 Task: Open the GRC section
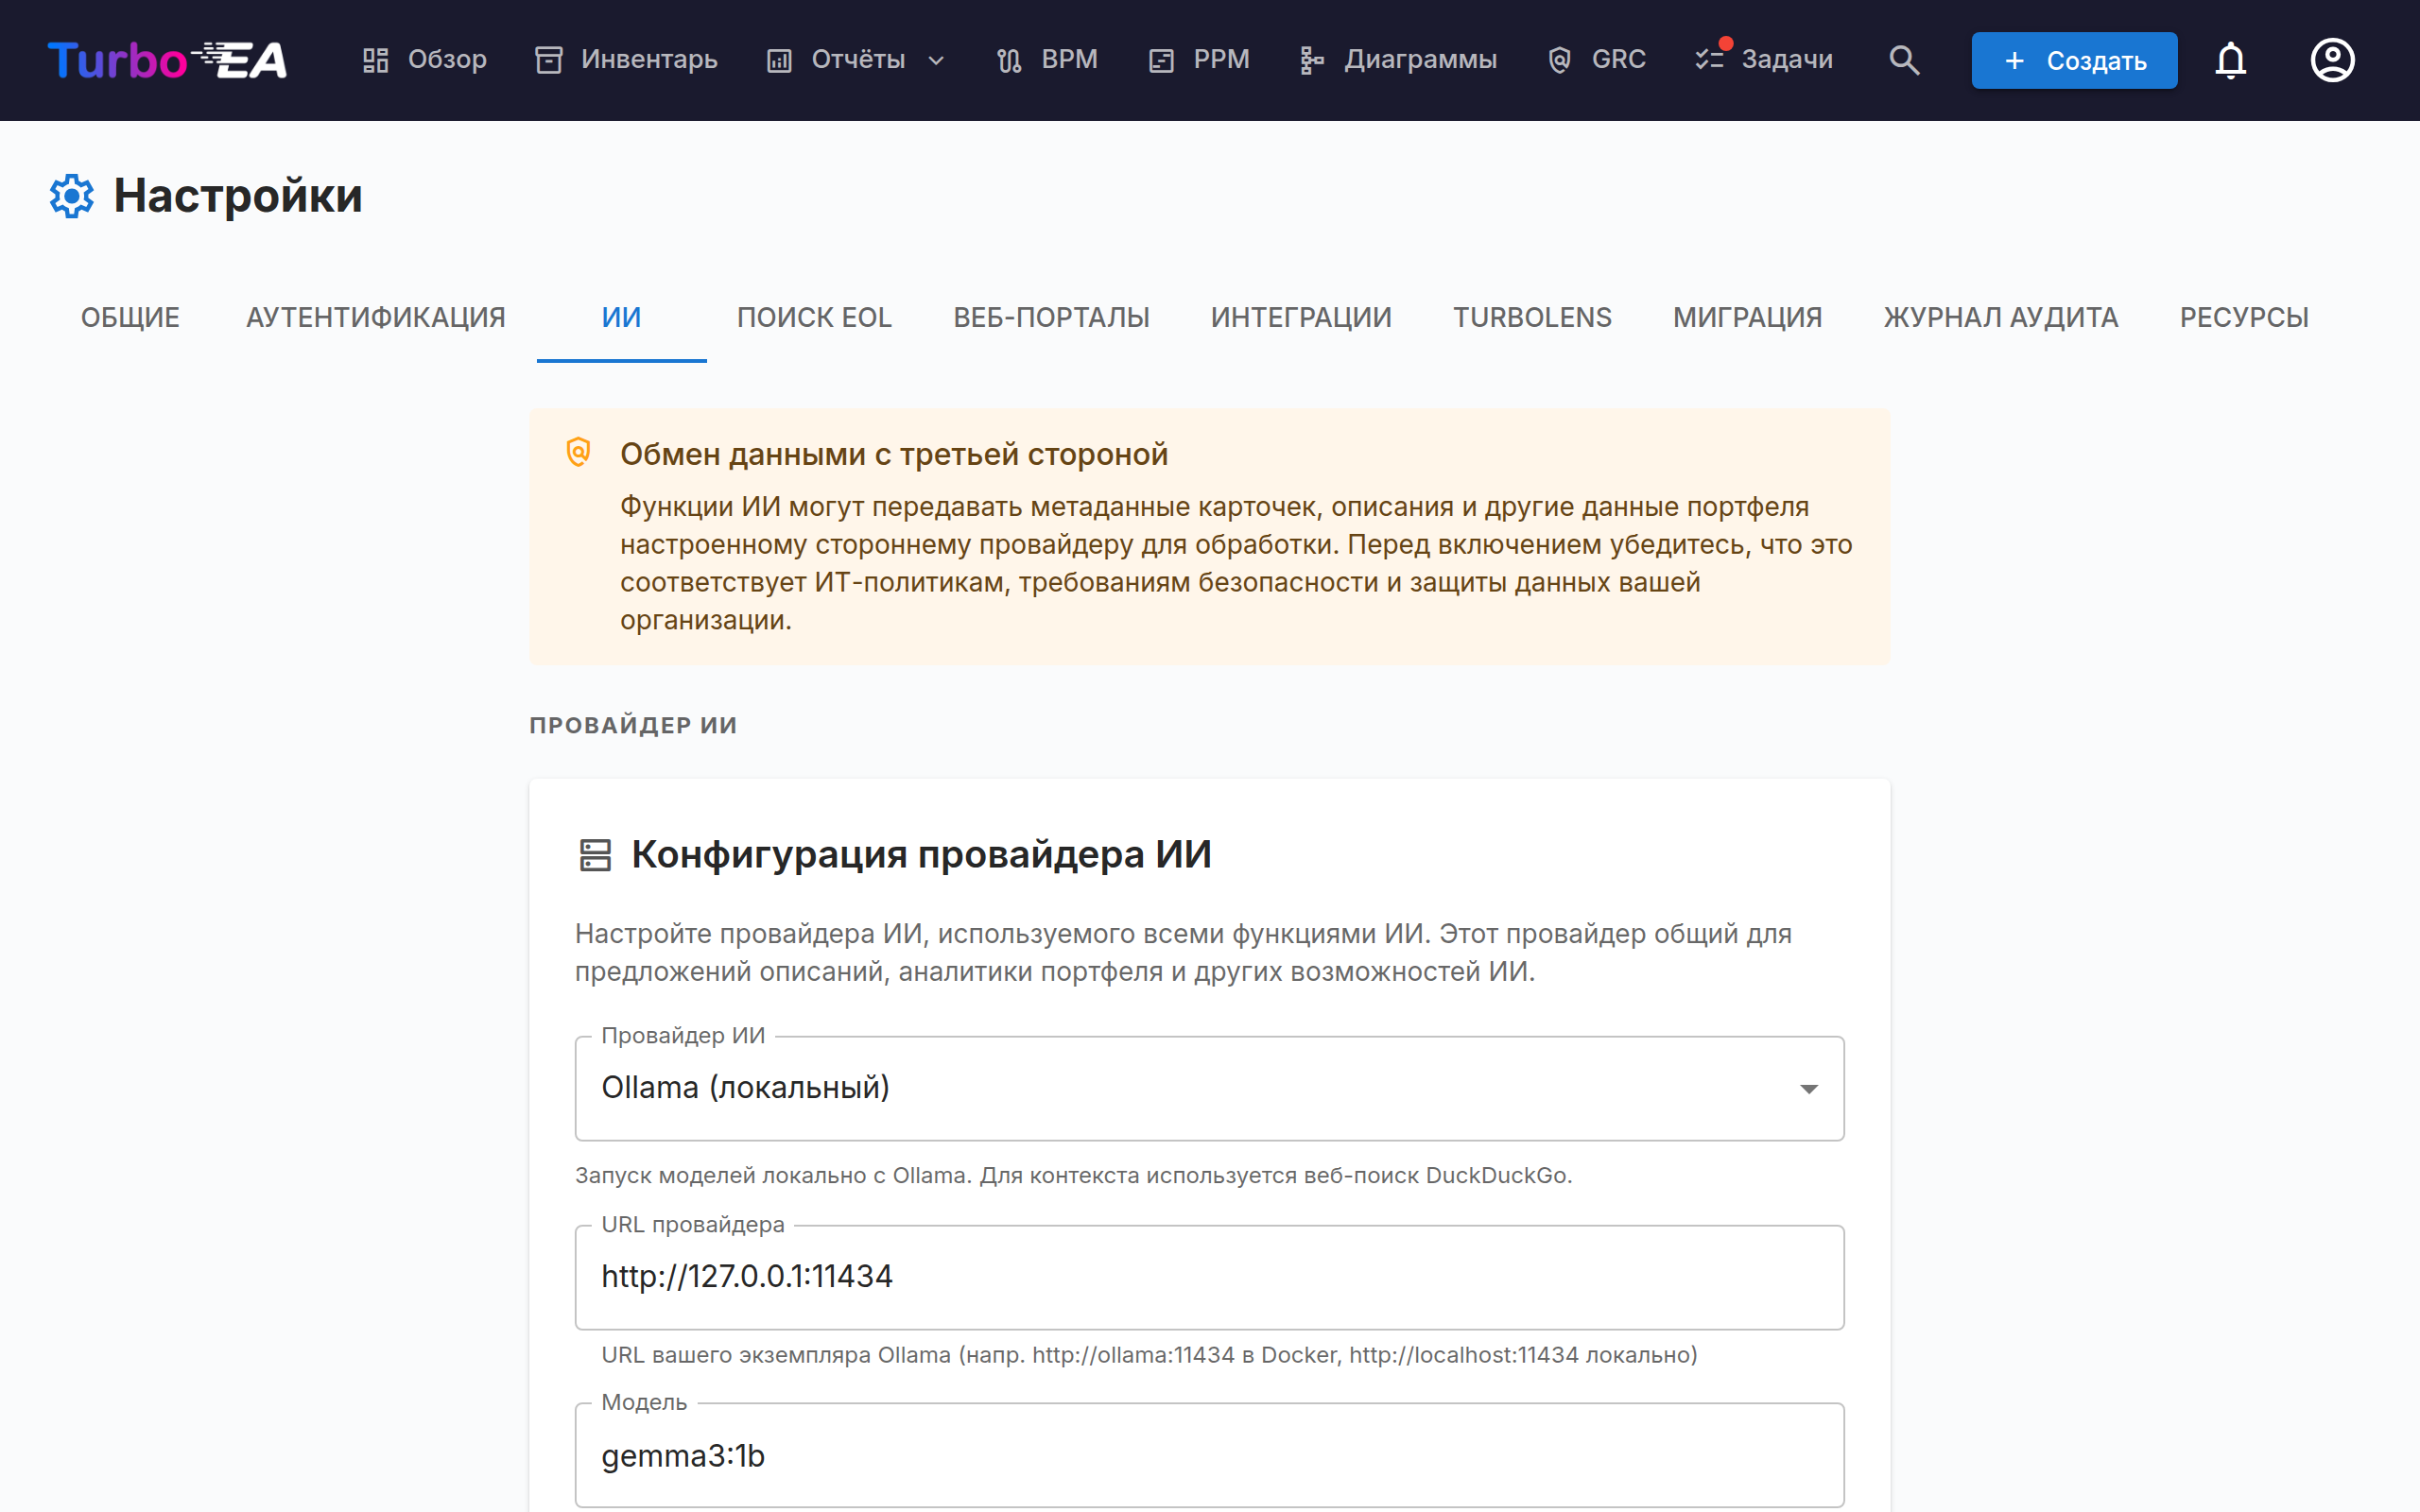coord(1597,60)
